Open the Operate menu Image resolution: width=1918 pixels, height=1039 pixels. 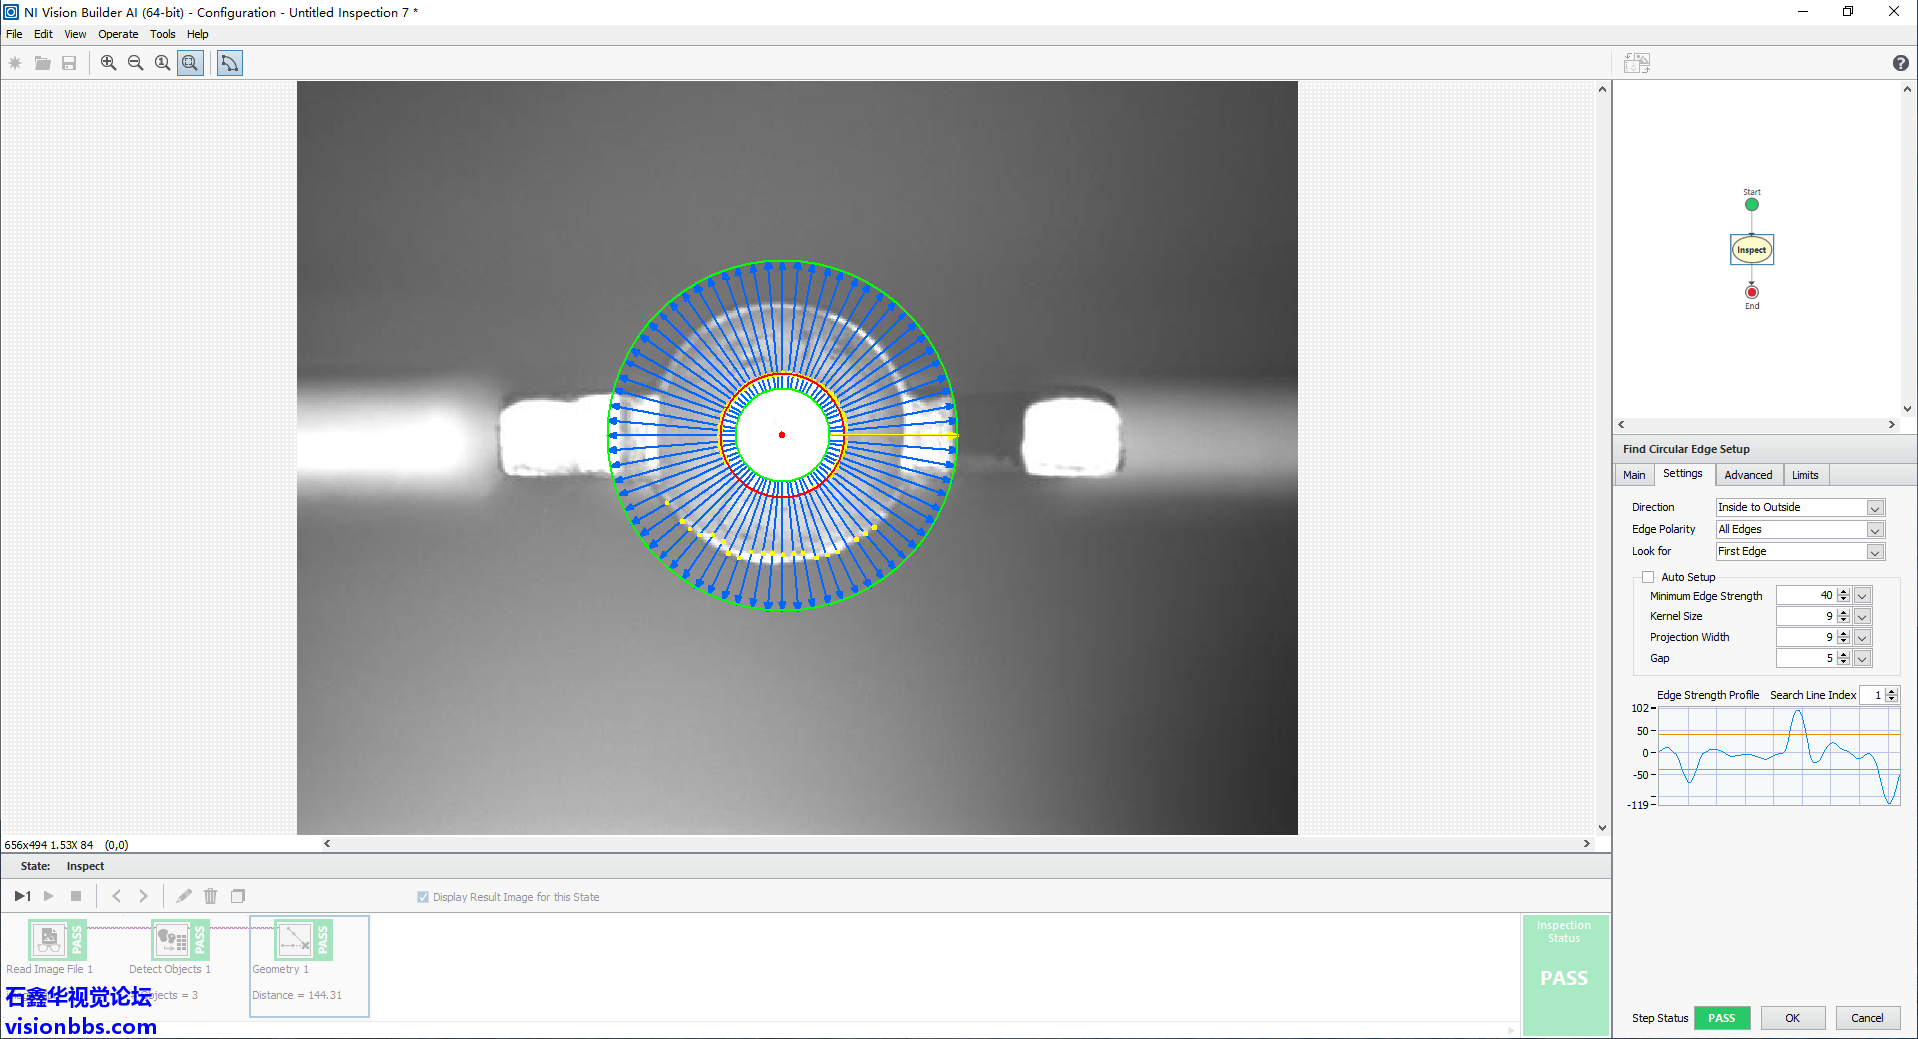(x=118, y=34)
